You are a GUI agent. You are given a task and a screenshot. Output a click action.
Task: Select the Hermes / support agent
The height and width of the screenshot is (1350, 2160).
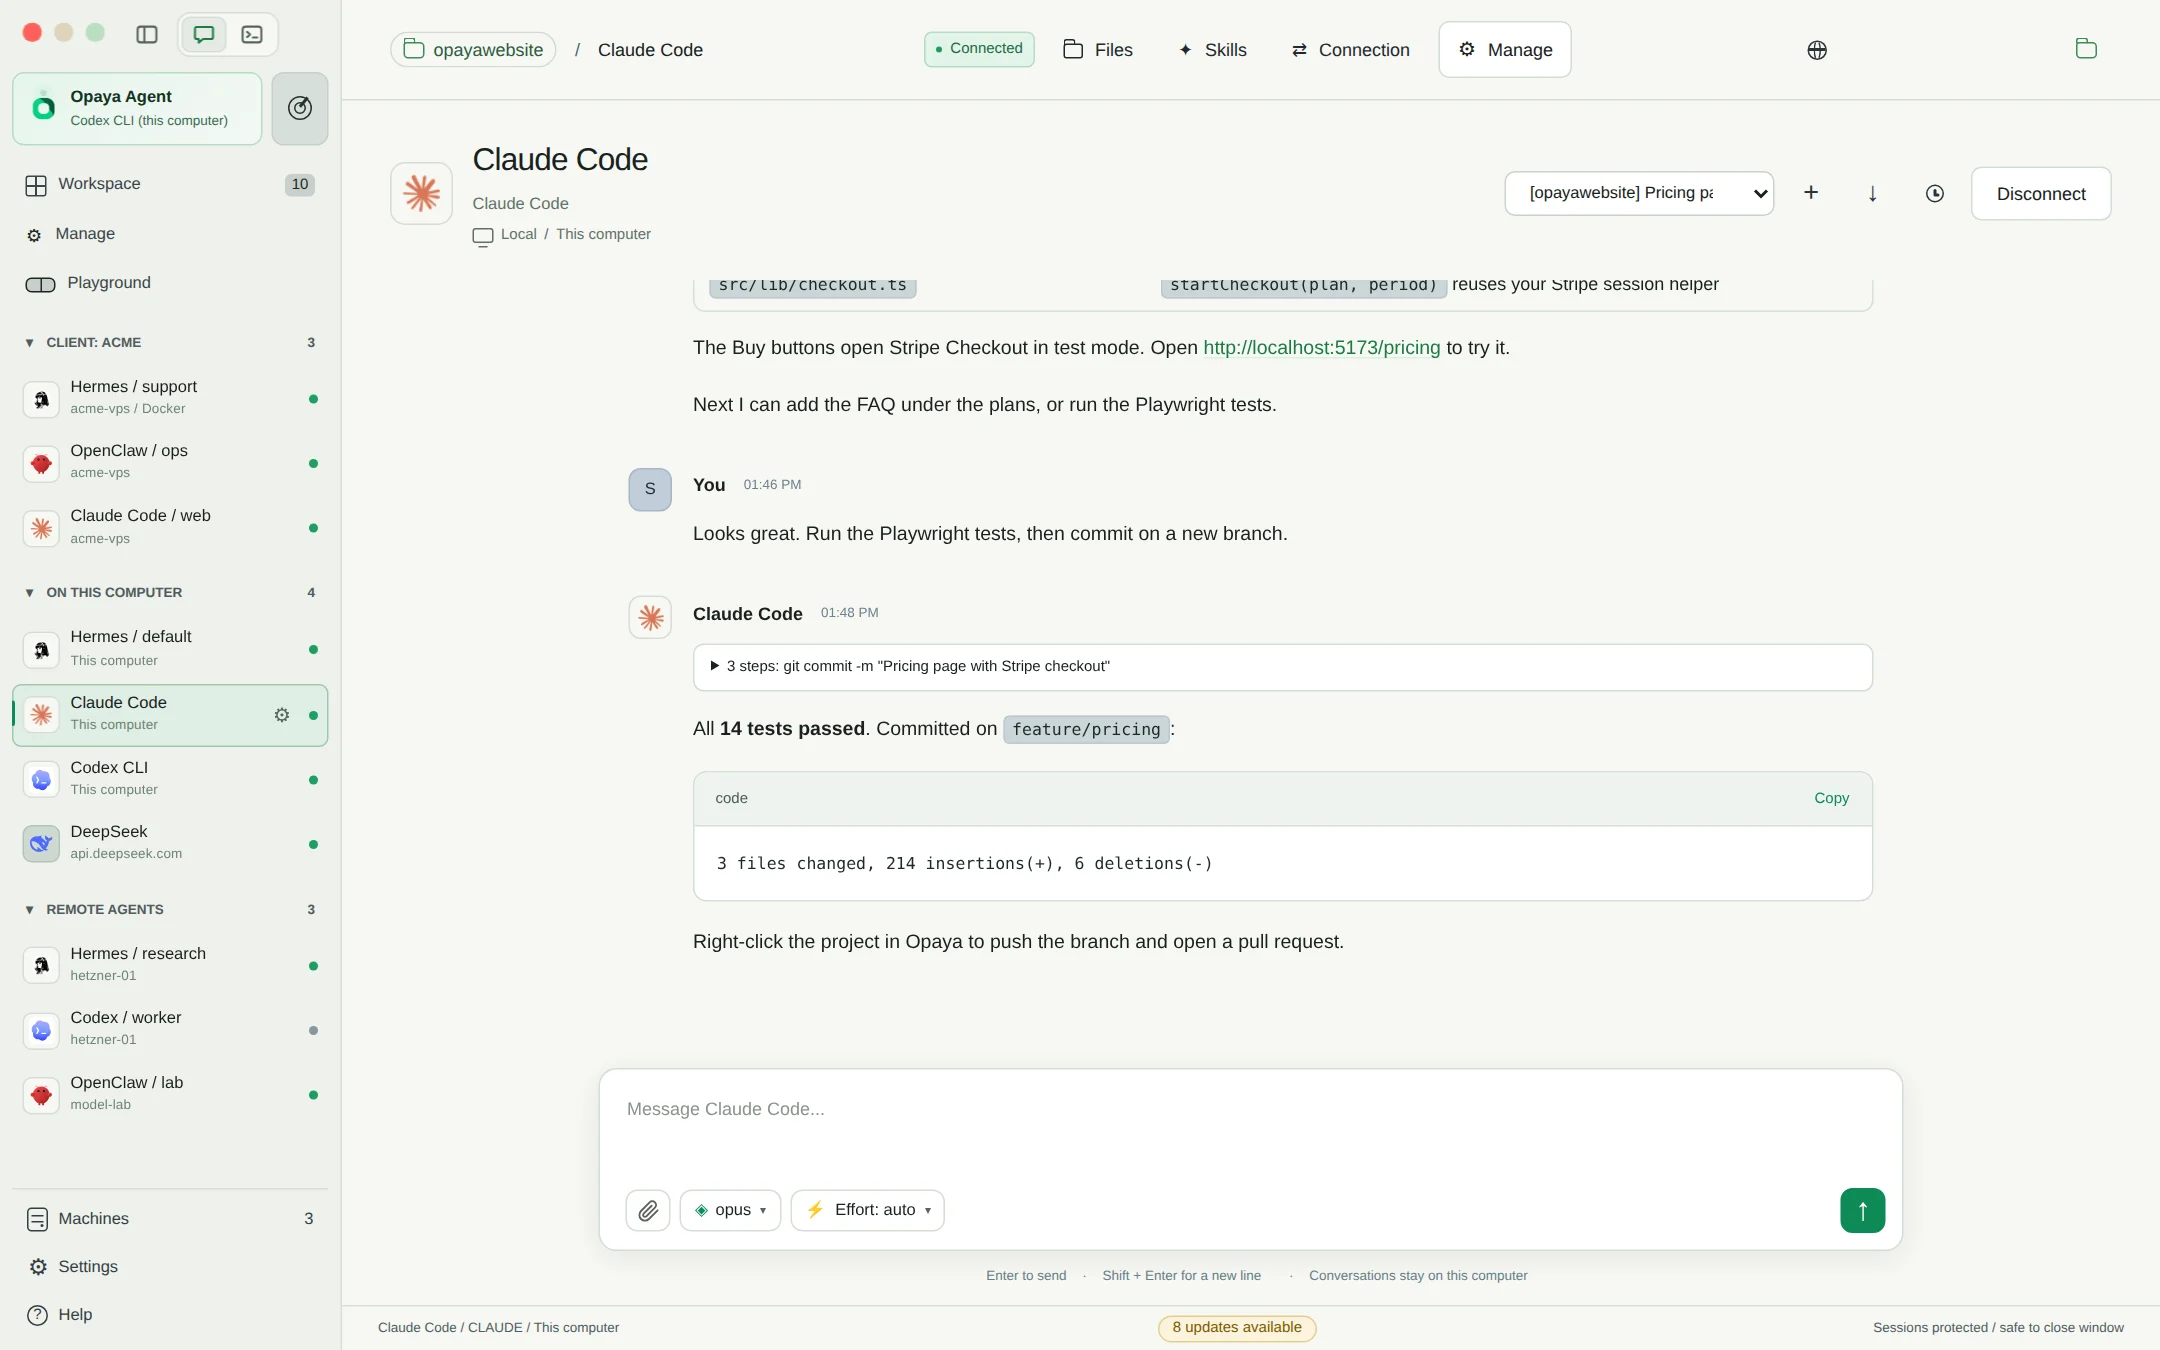[x=170, y=397]
